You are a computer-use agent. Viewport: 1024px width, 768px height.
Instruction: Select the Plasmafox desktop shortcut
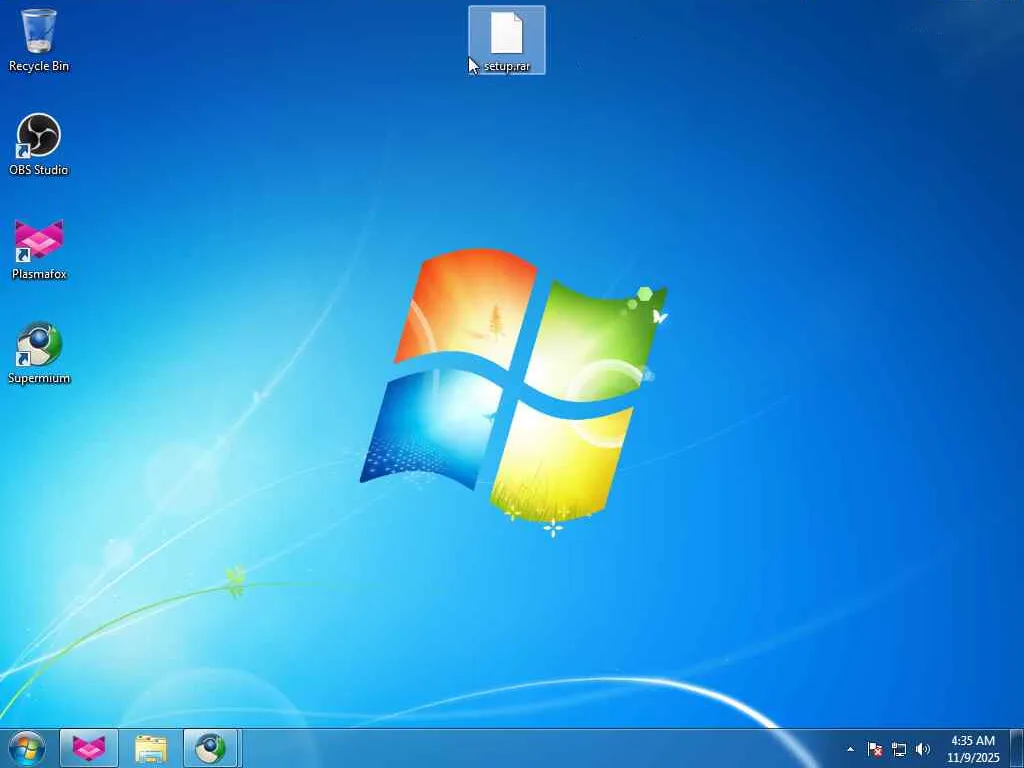(x=39, y=249)
